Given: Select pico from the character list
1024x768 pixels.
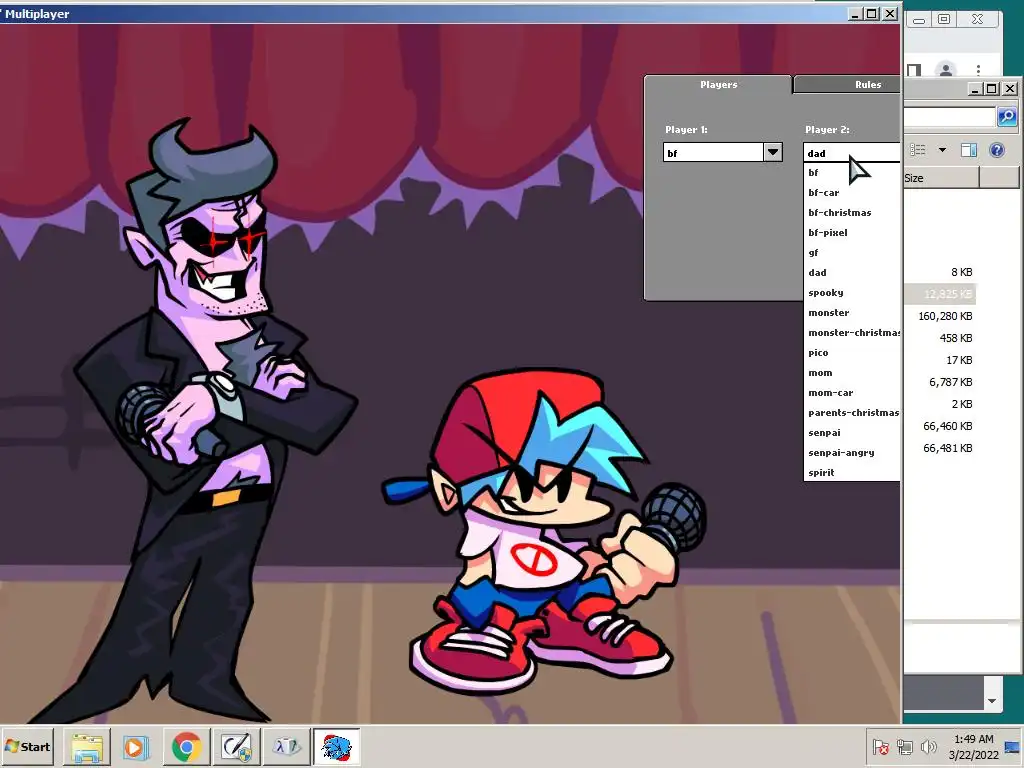Looking at the screenshot, I should pos(852,353).
